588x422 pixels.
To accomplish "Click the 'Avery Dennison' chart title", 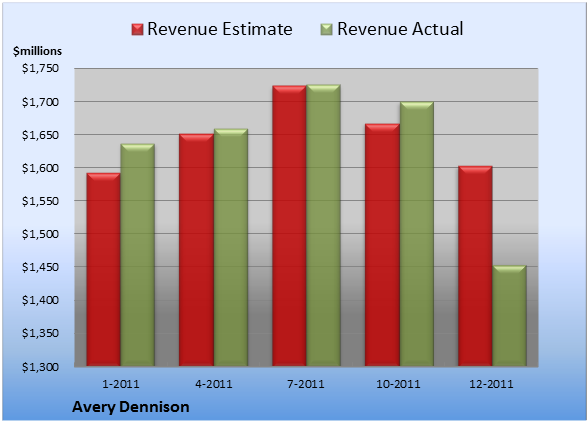I will (x=130, y=407).
